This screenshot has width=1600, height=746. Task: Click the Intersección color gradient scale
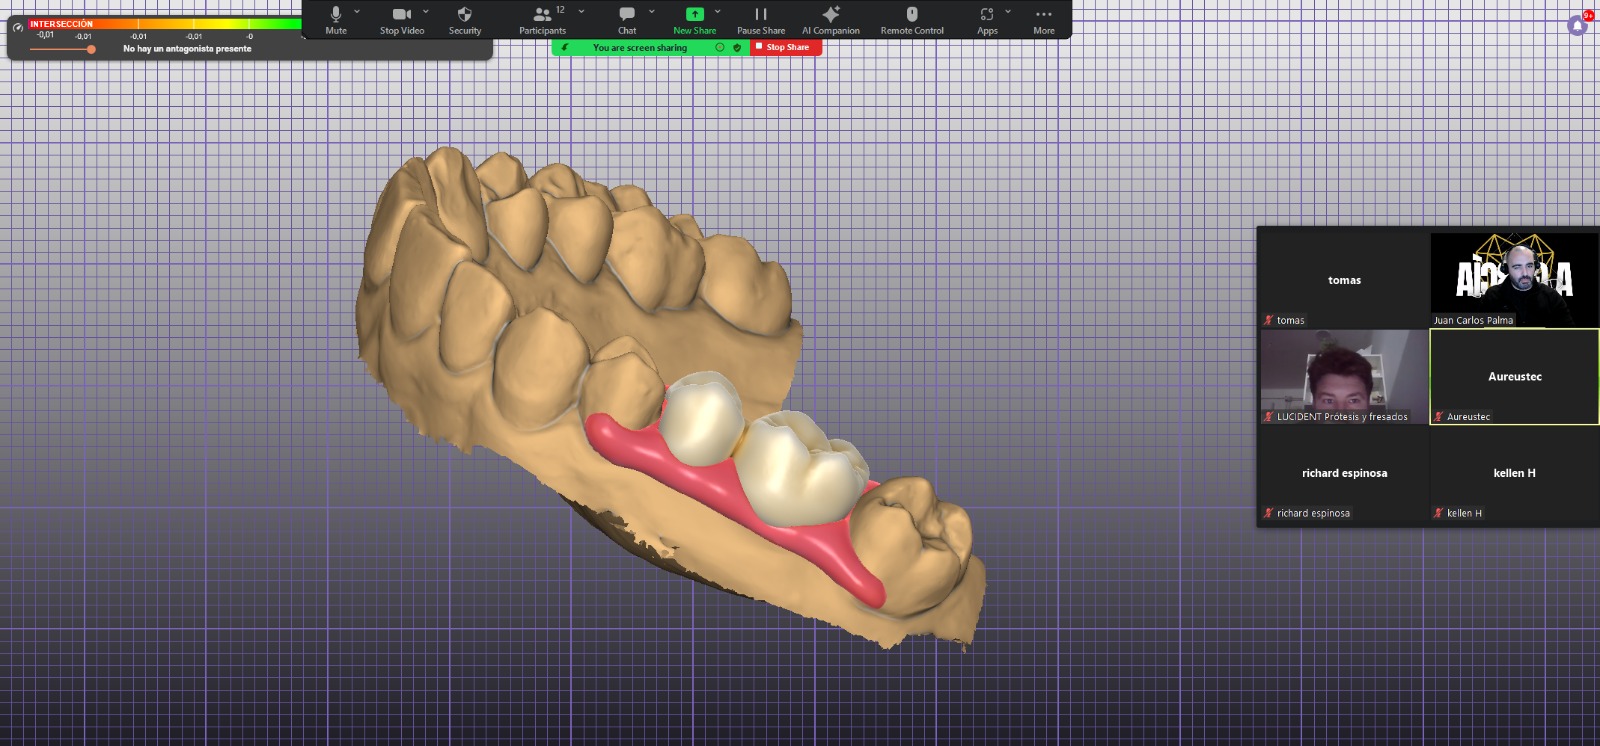[165, 24]
